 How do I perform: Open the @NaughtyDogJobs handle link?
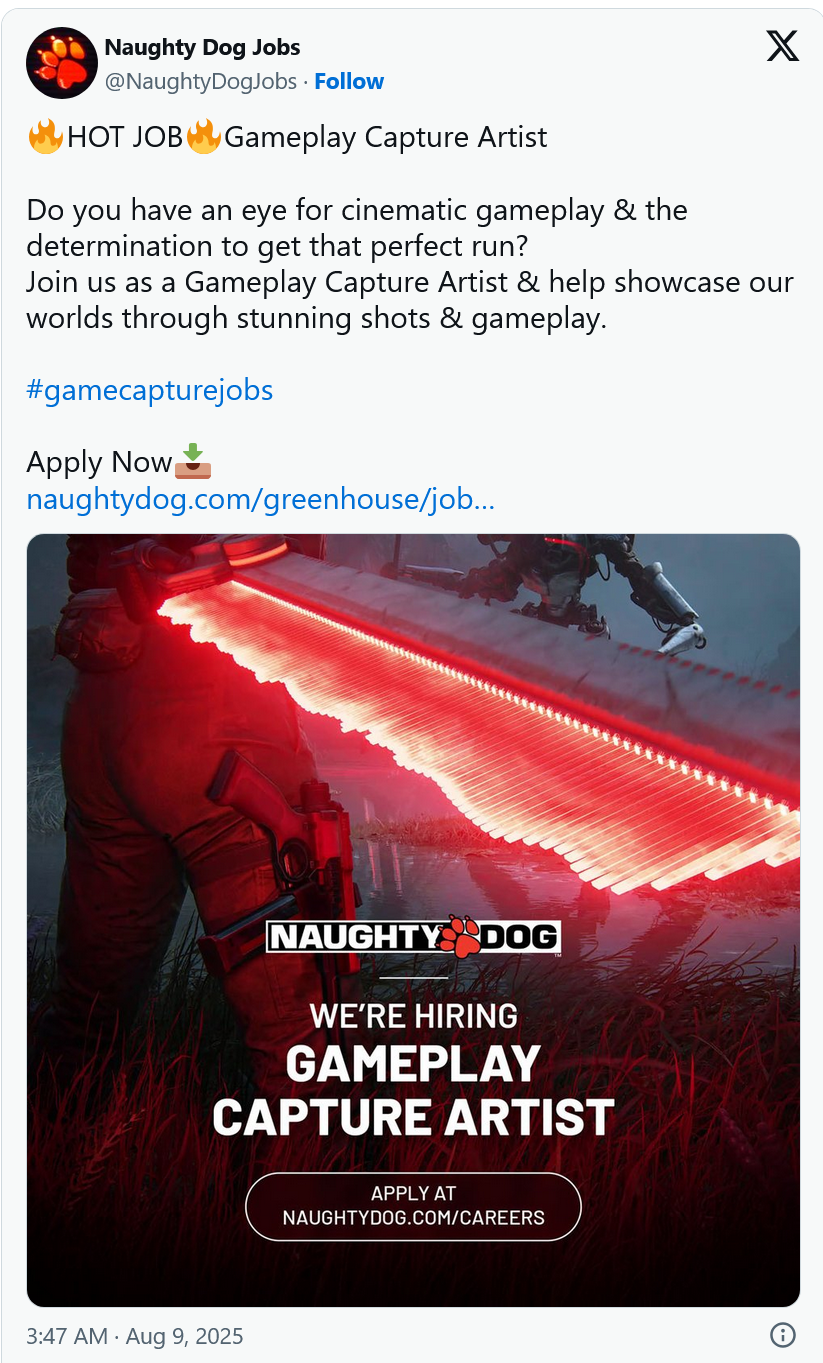(x=201, y=82)
